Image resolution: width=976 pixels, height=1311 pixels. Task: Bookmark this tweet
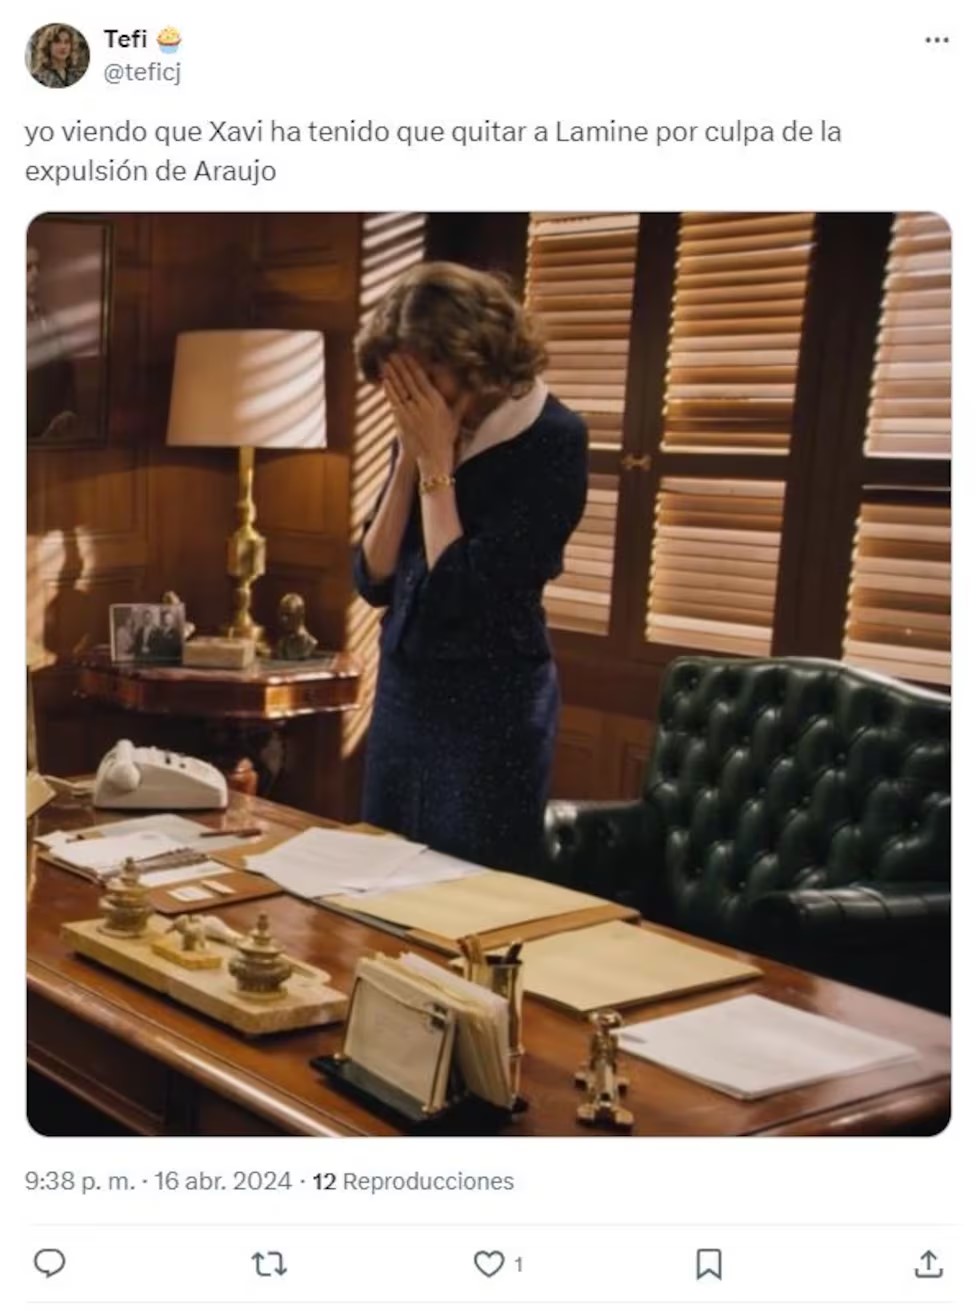pyautogui.click(x=708, y=1264)
